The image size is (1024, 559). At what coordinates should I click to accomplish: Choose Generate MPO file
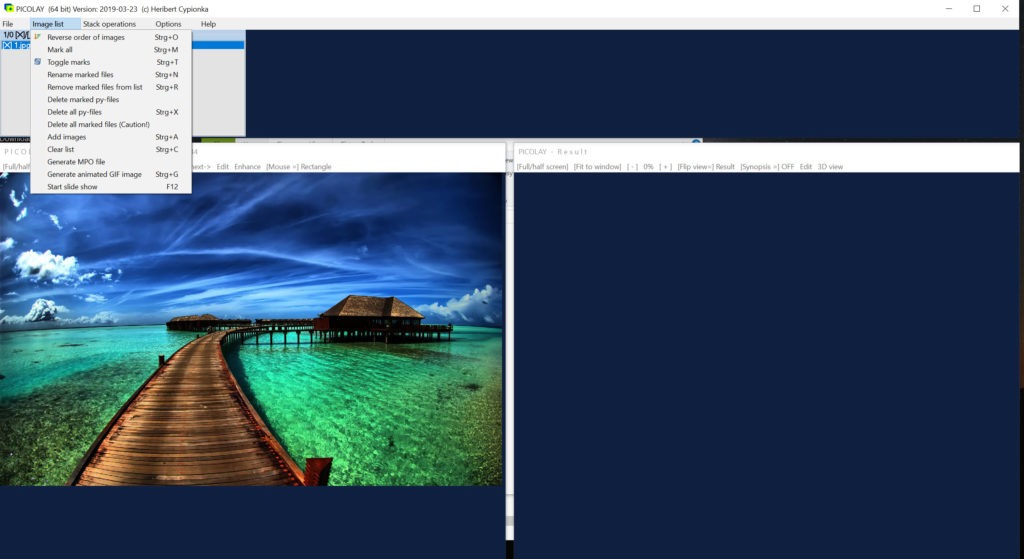click(x=111, y=161)
